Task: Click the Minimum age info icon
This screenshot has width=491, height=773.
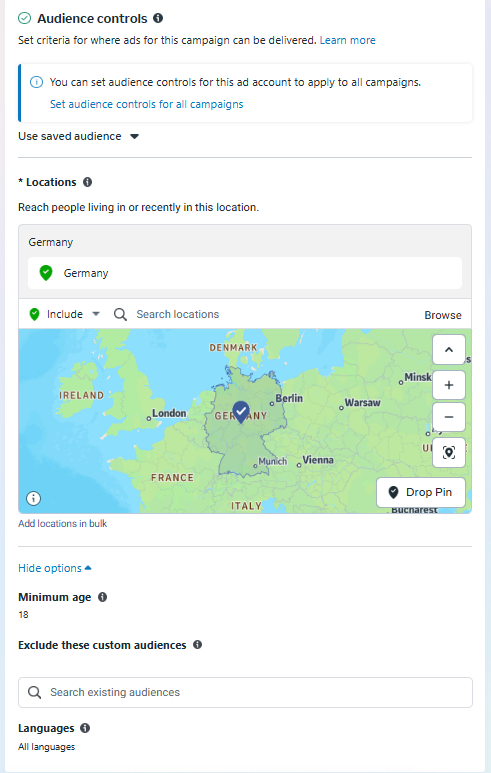Action: [x=103, y=597]
